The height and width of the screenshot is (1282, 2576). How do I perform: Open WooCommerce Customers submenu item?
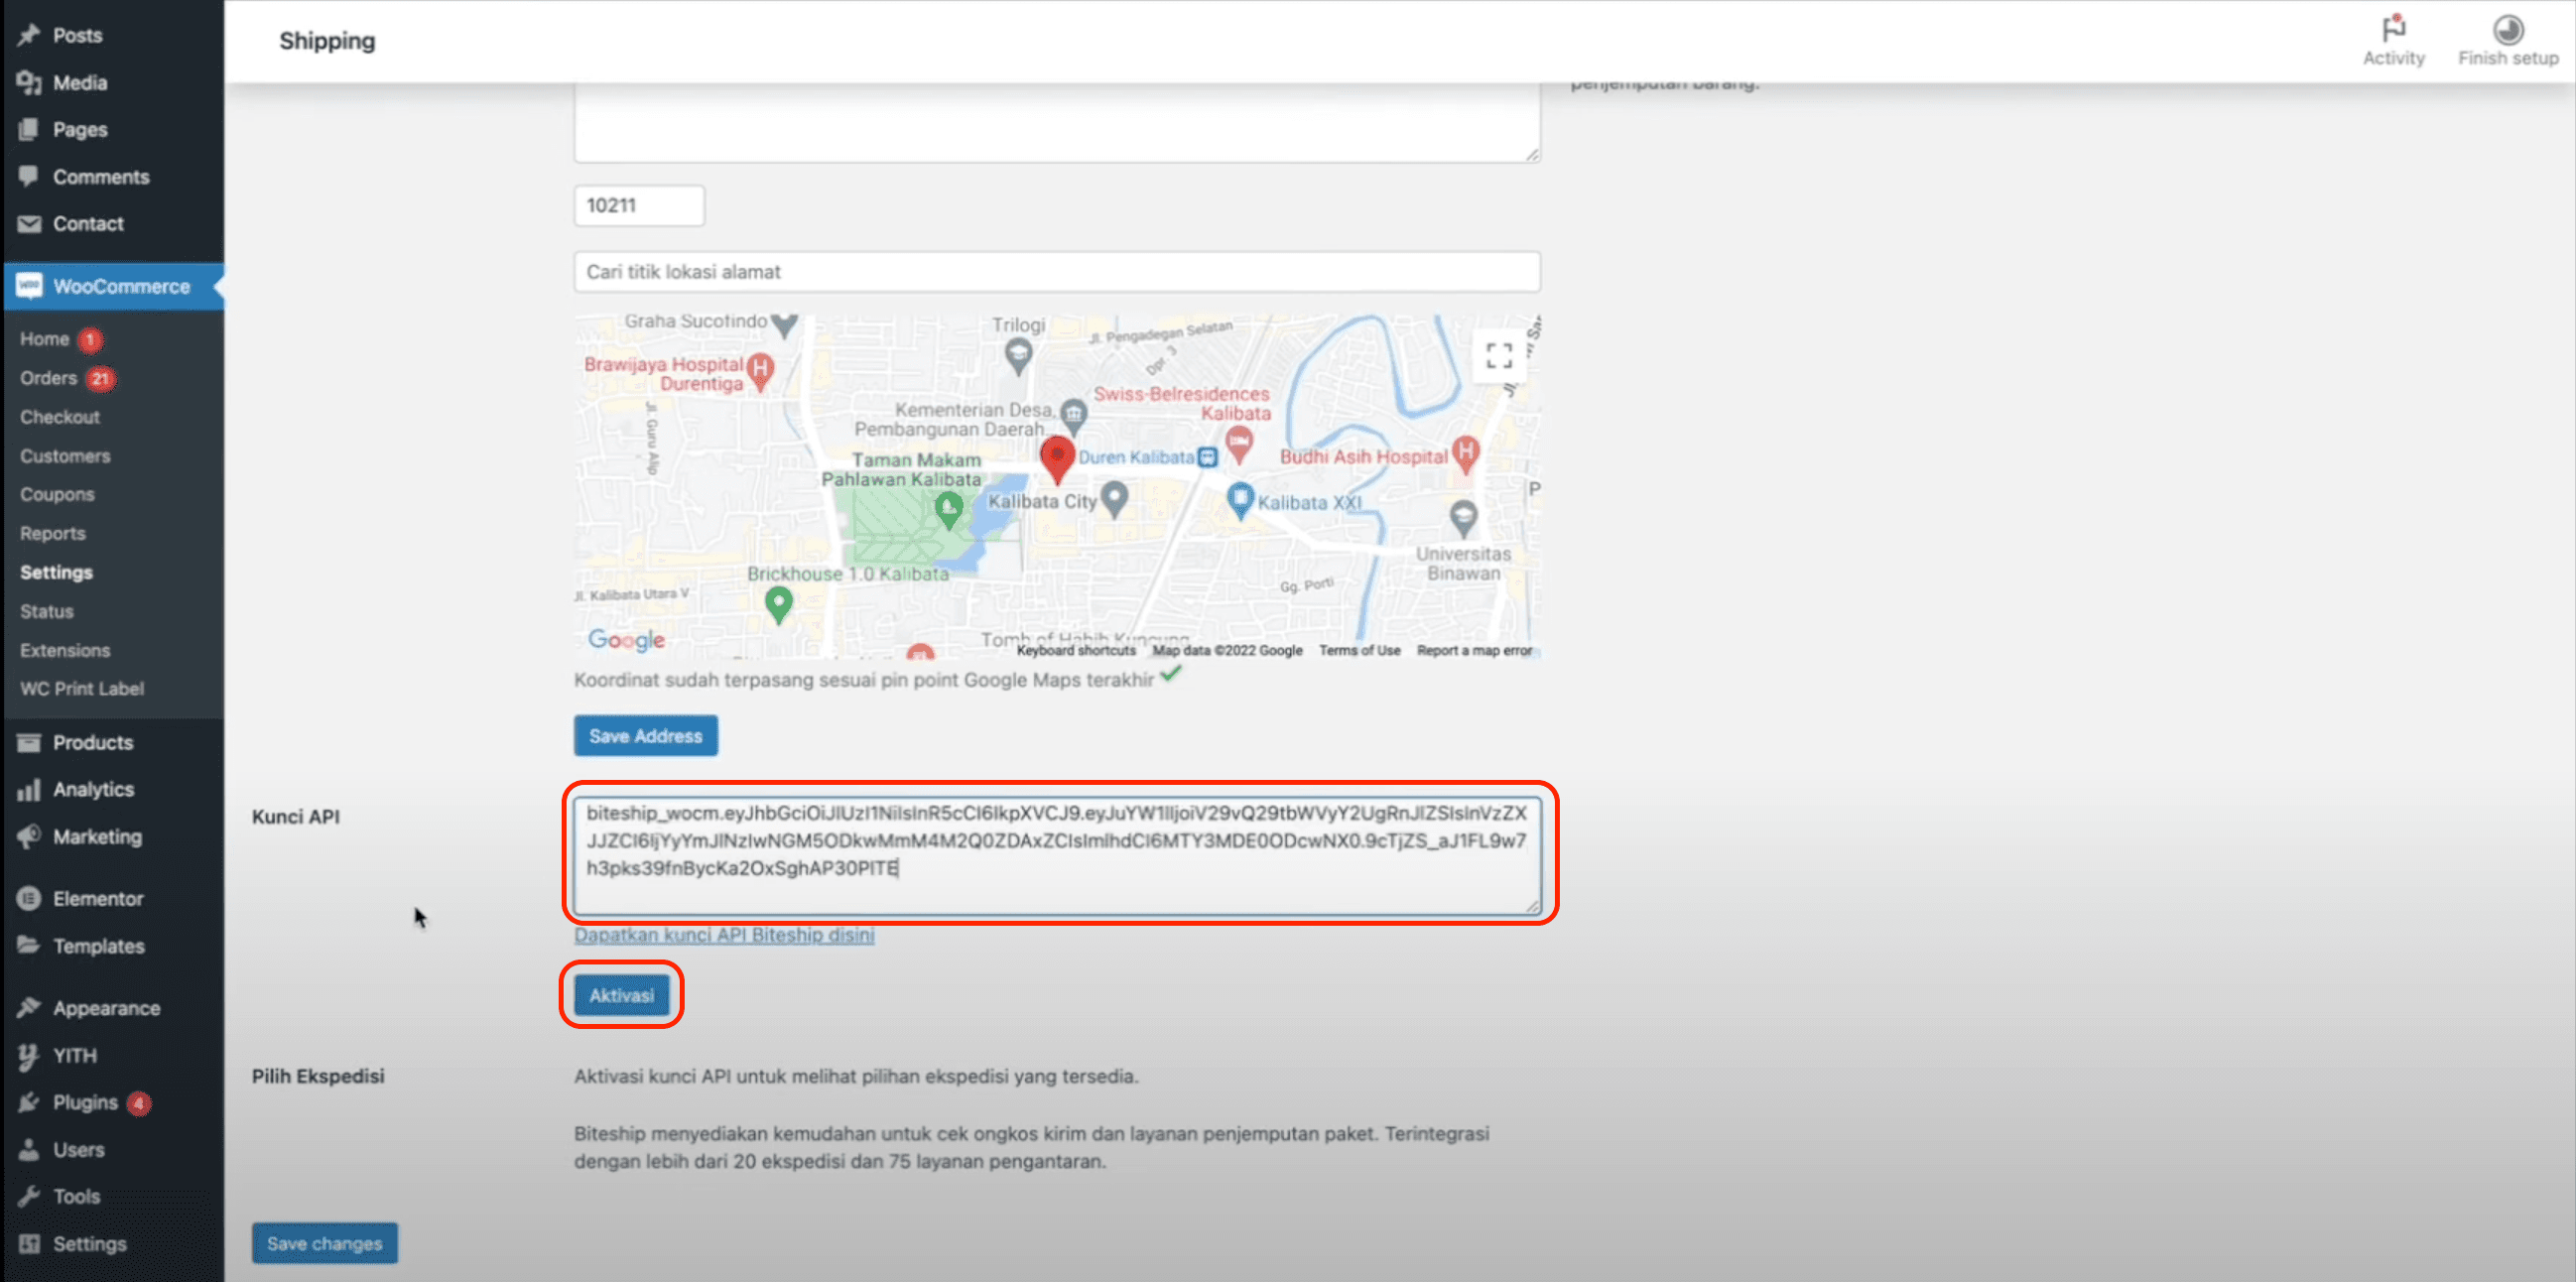pyautogui.click(x=65, y=455)
